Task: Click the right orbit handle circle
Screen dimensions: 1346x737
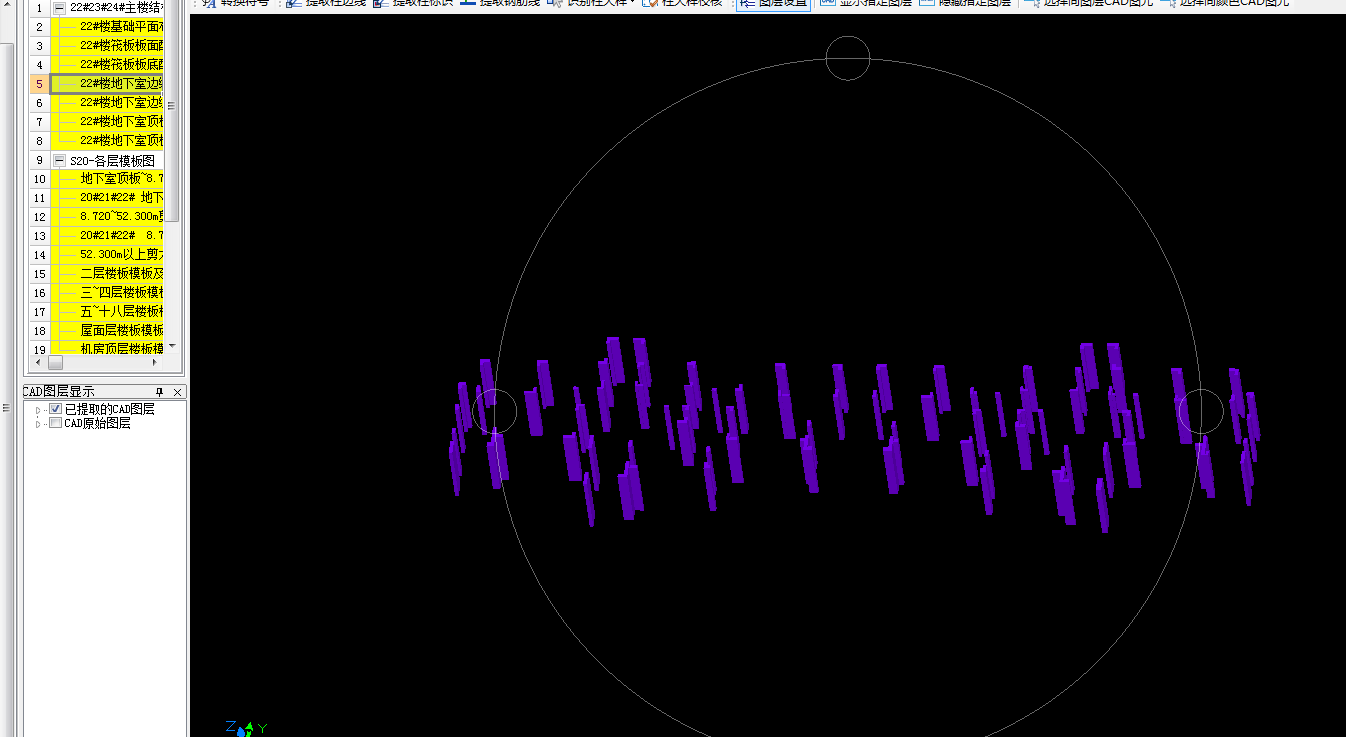Action: pyautogui.click(x=1201, y=412)
